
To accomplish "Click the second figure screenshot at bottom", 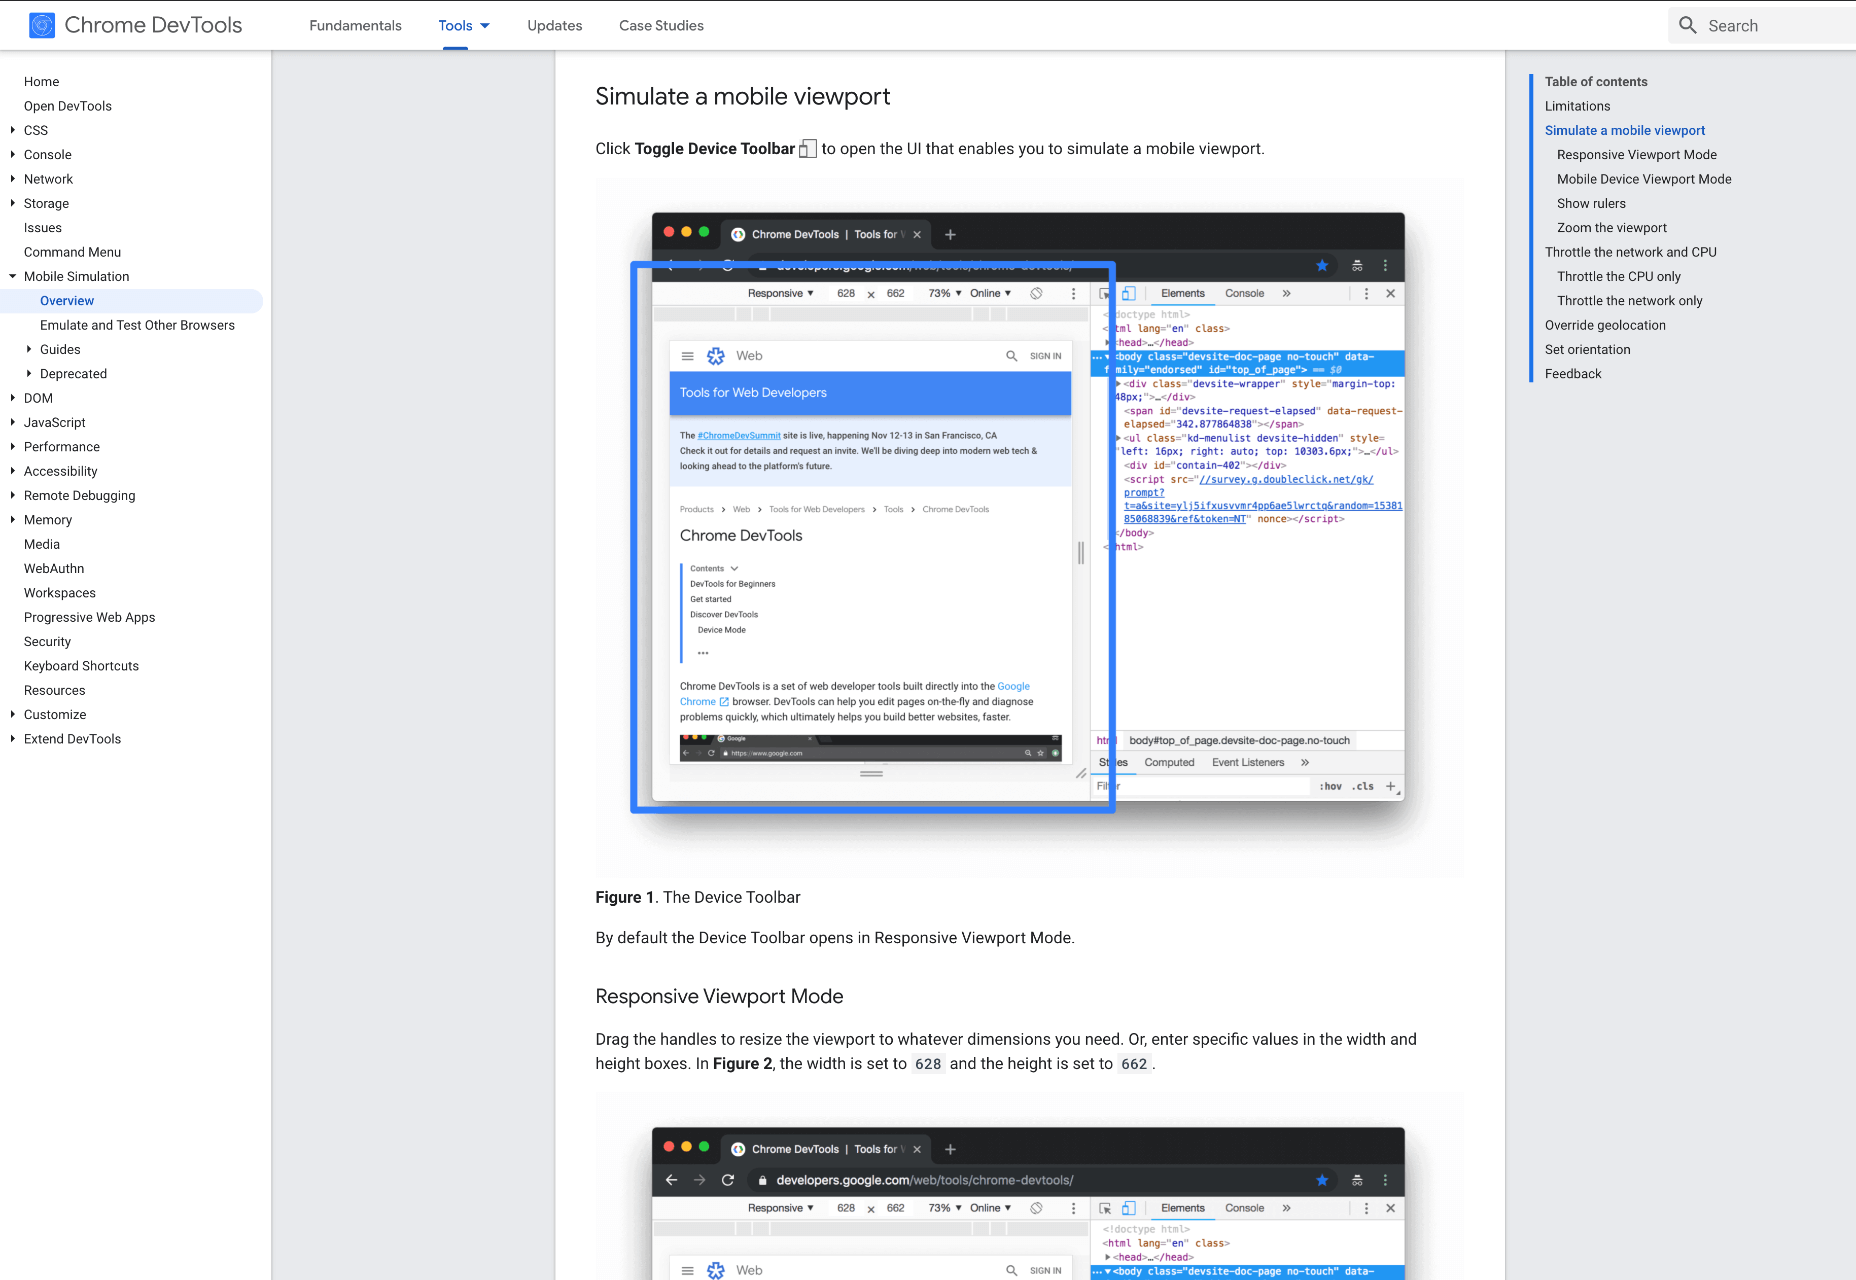I will click(1029, 1187).
